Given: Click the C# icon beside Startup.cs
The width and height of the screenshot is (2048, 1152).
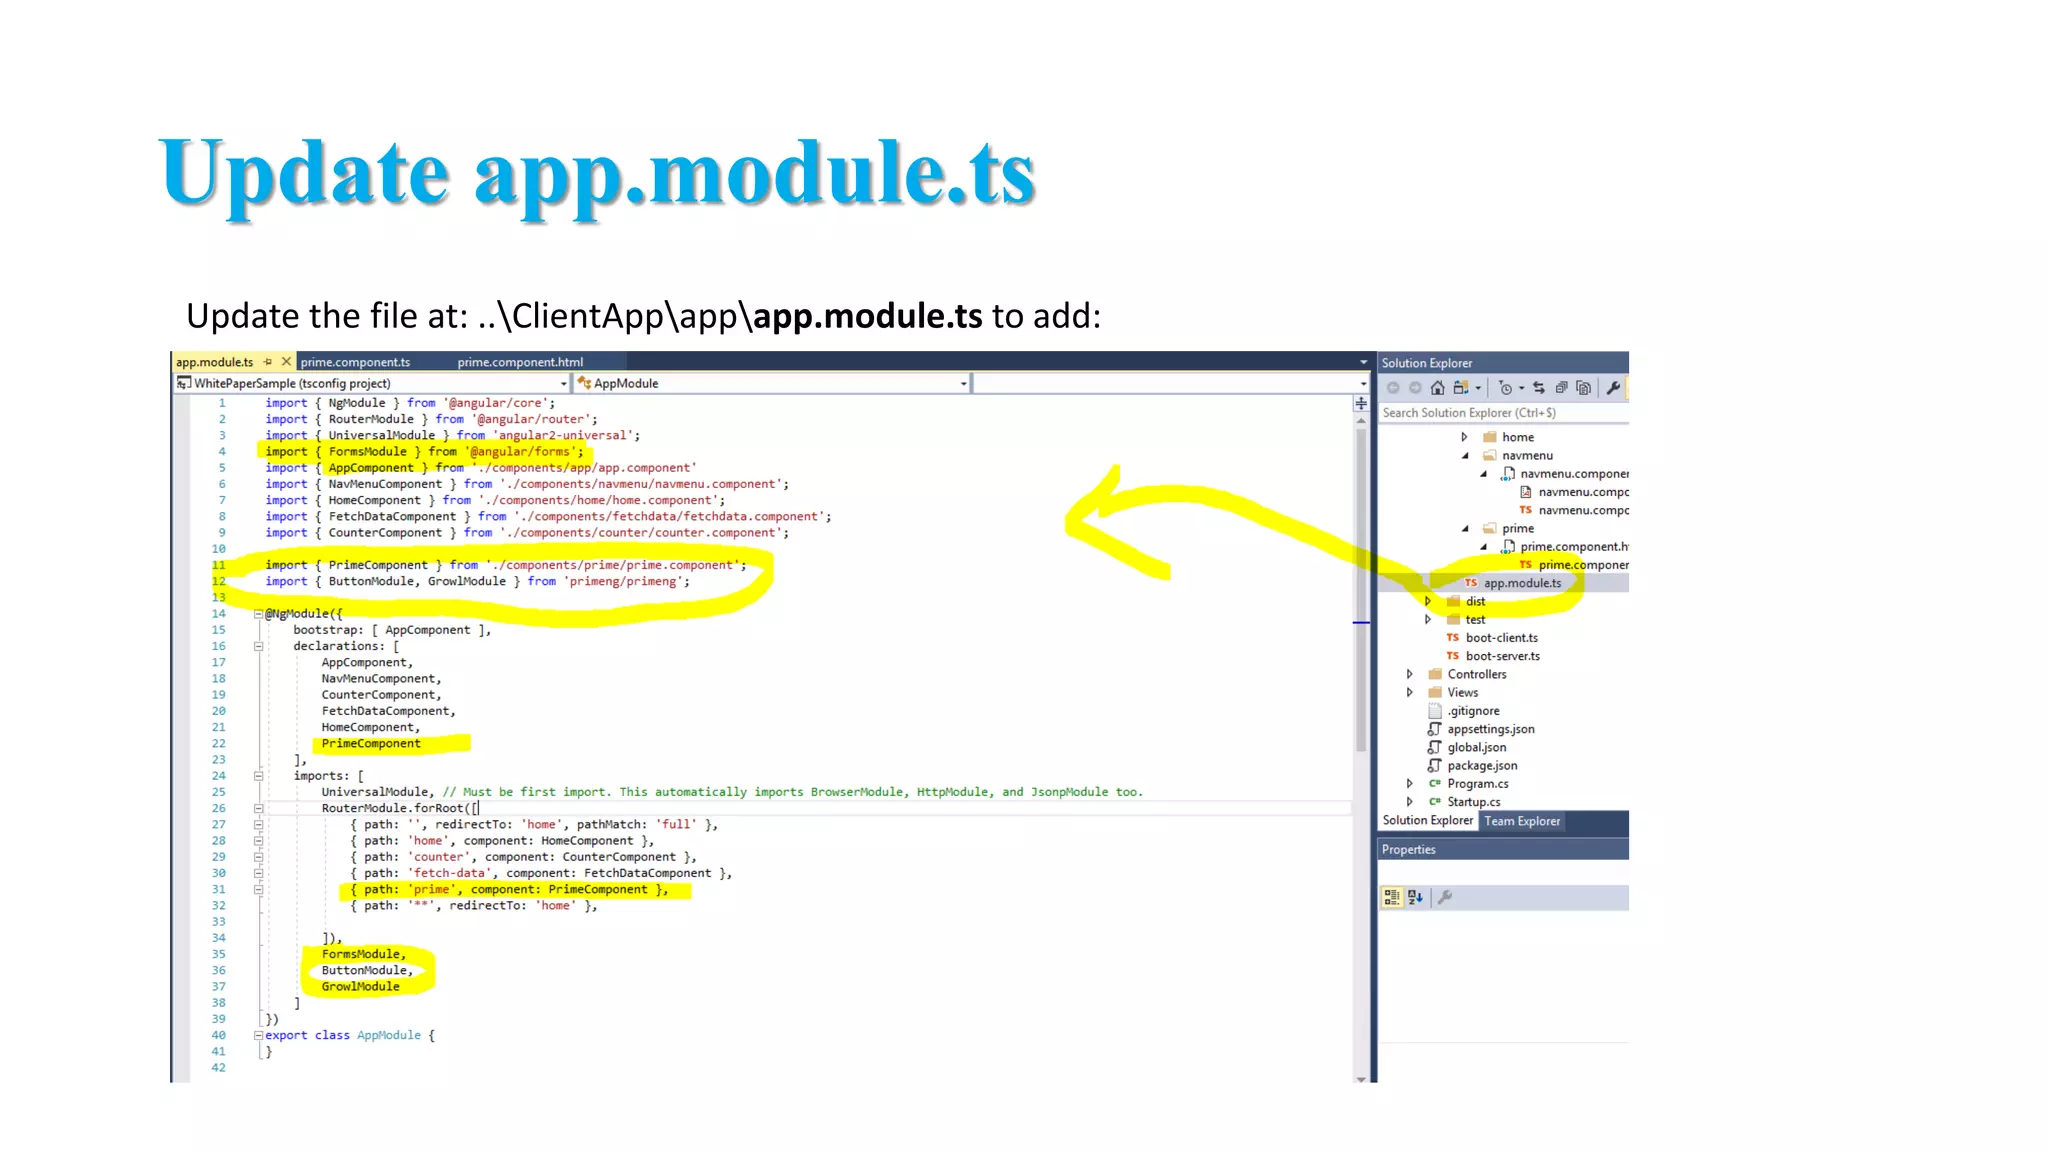Looking at the screenshot, I should click(x=1435, y=802).
